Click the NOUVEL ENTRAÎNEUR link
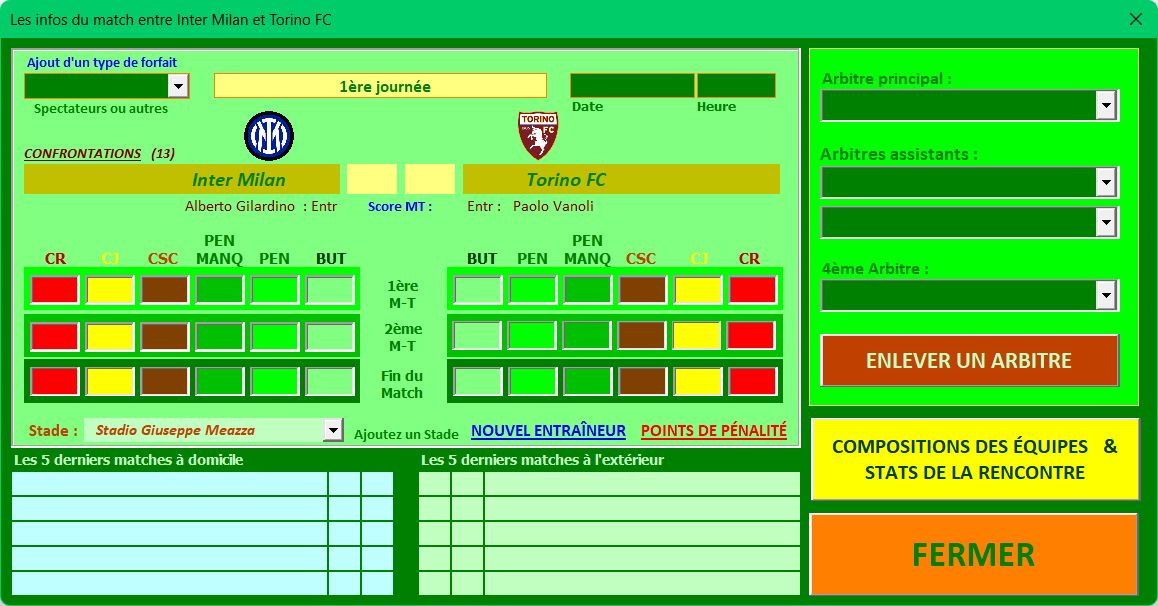 548,431
